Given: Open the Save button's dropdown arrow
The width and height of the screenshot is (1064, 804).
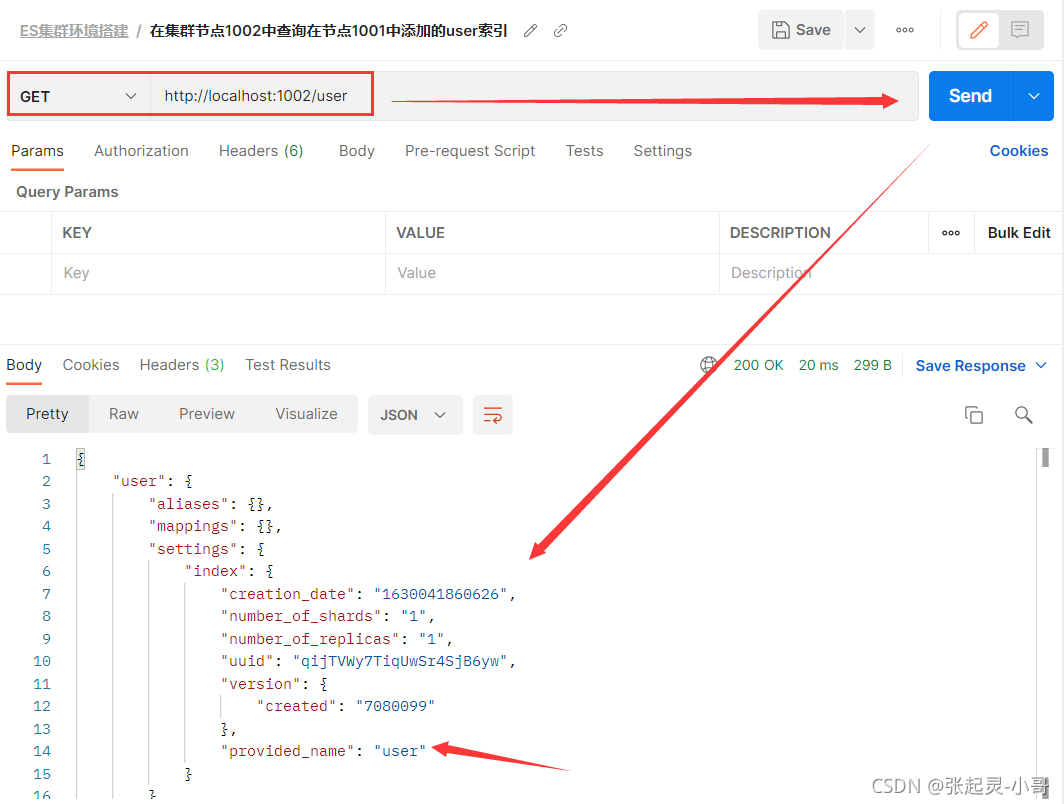Looking at the screenshot, I should pyautogui.click(x=860, y=30).
